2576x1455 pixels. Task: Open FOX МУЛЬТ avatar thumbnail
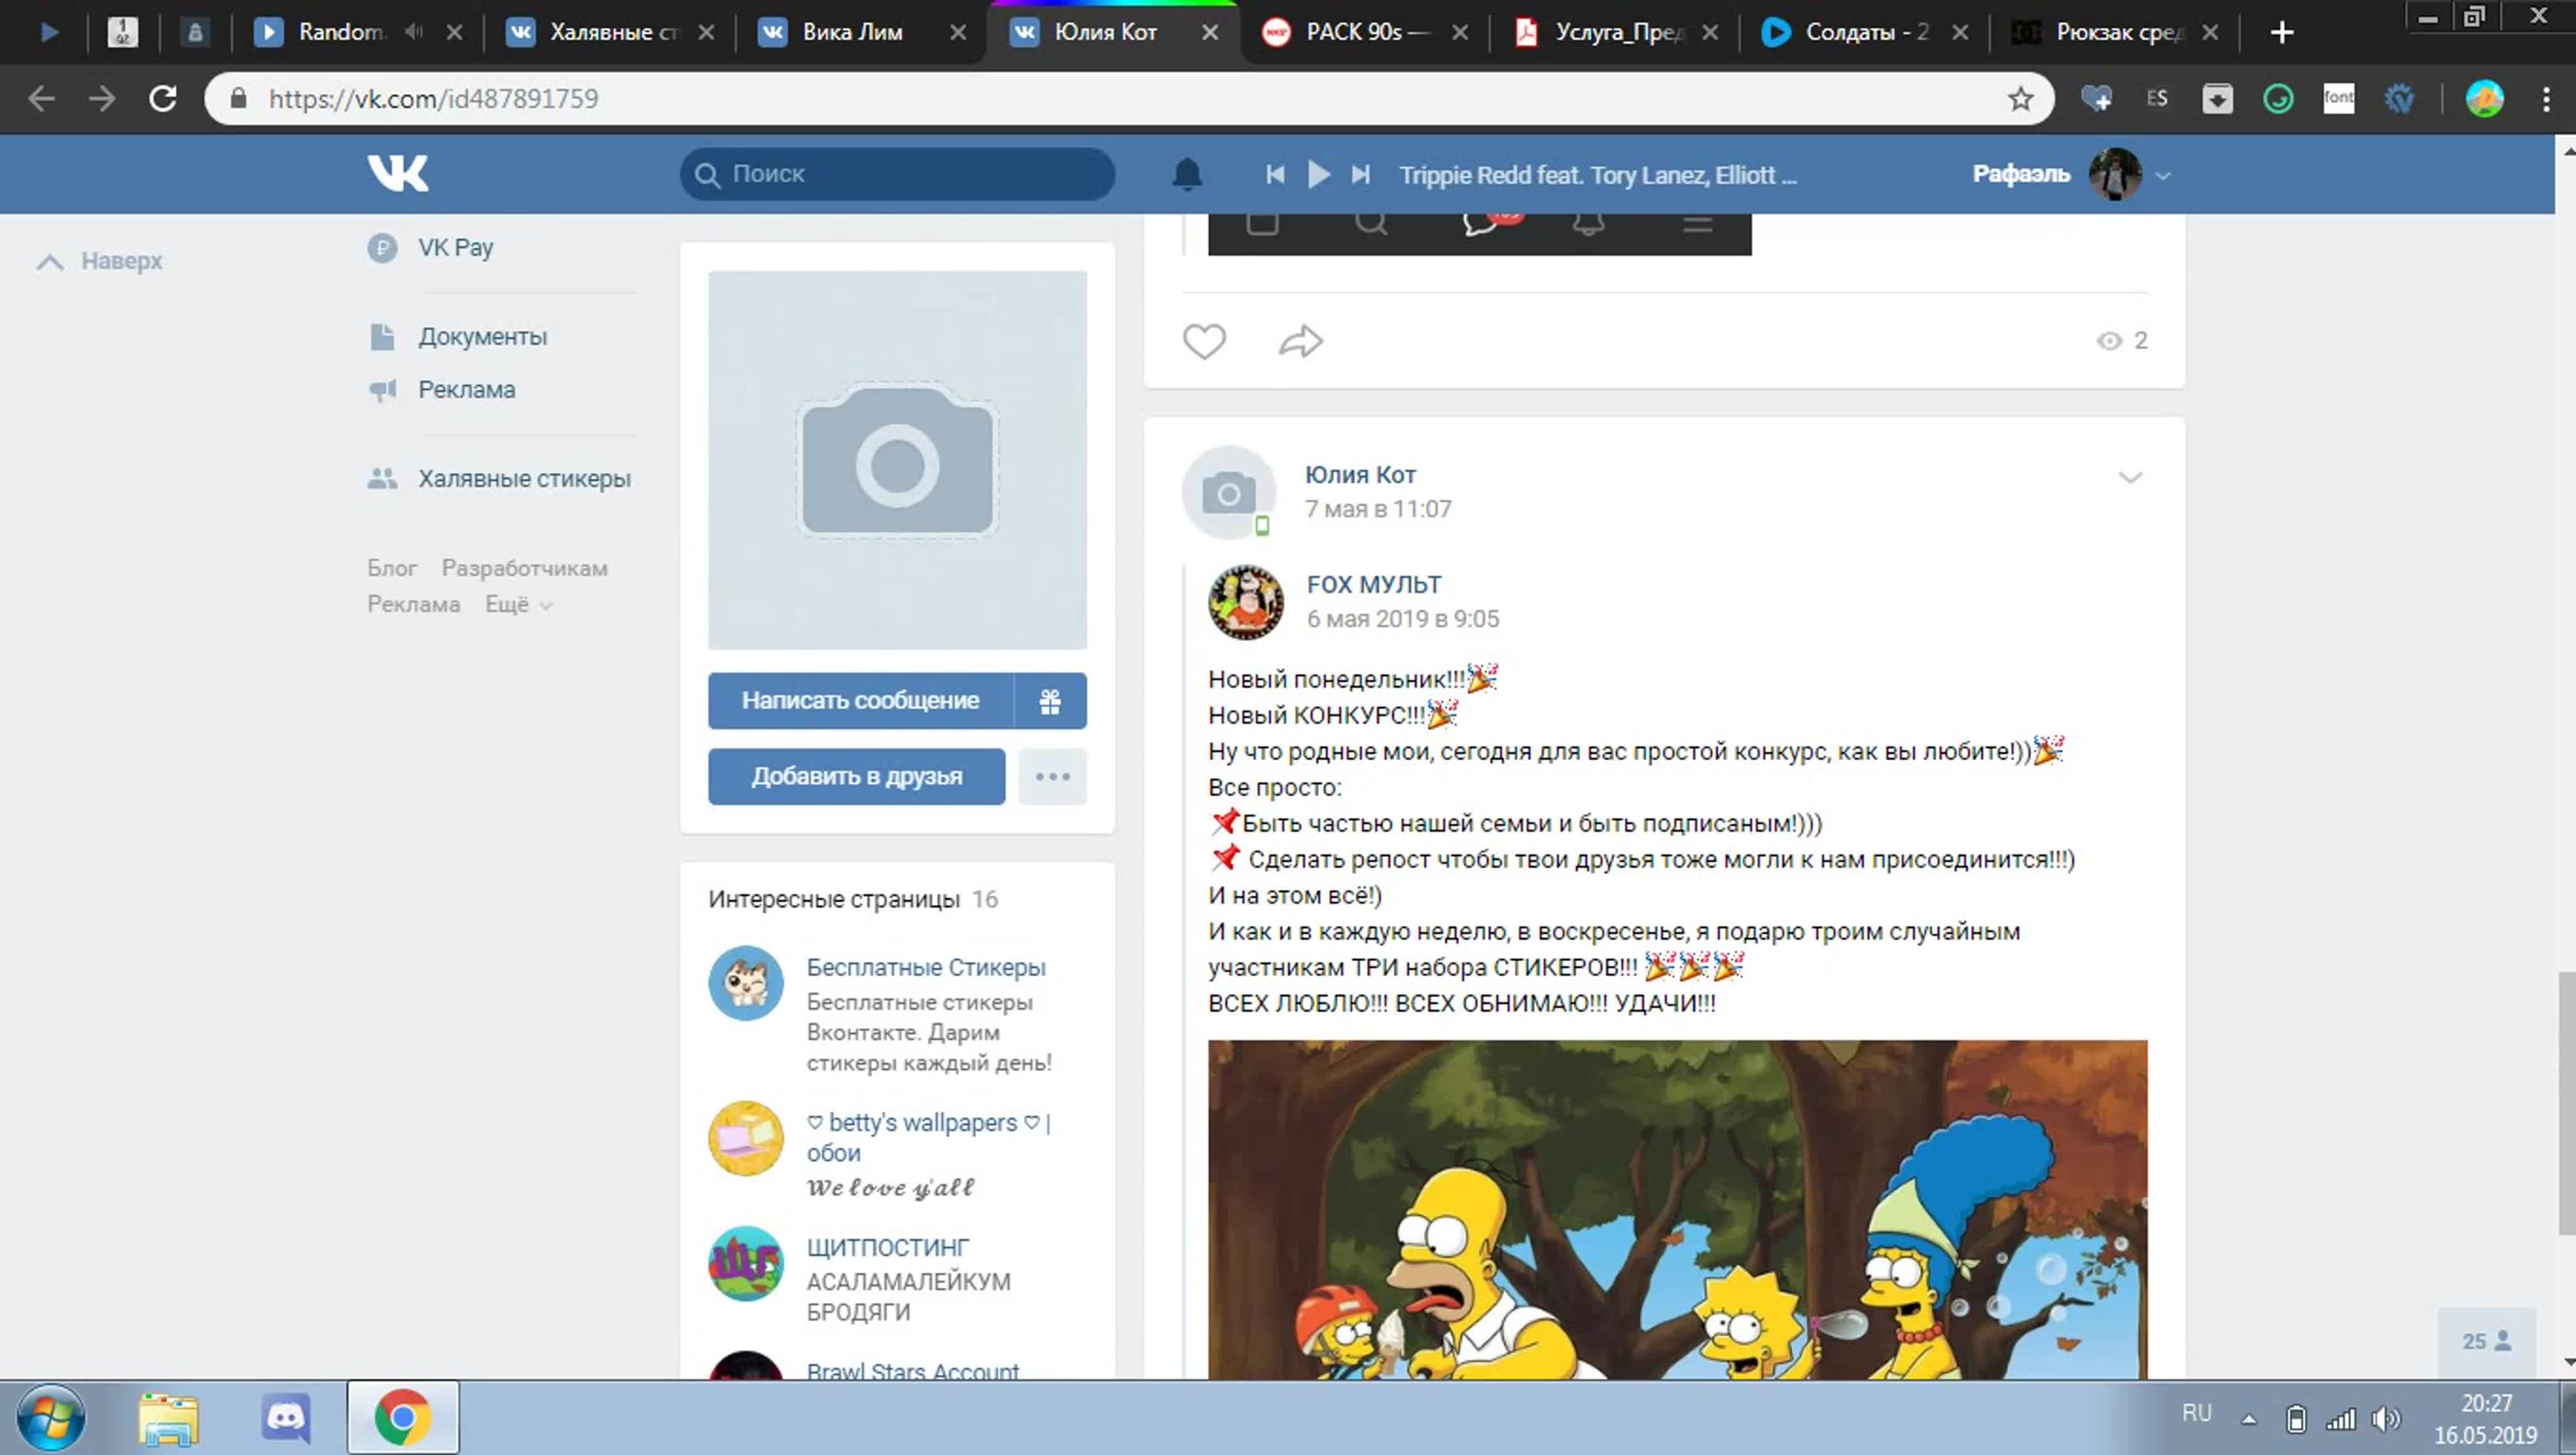click(x=1246, y=602)
